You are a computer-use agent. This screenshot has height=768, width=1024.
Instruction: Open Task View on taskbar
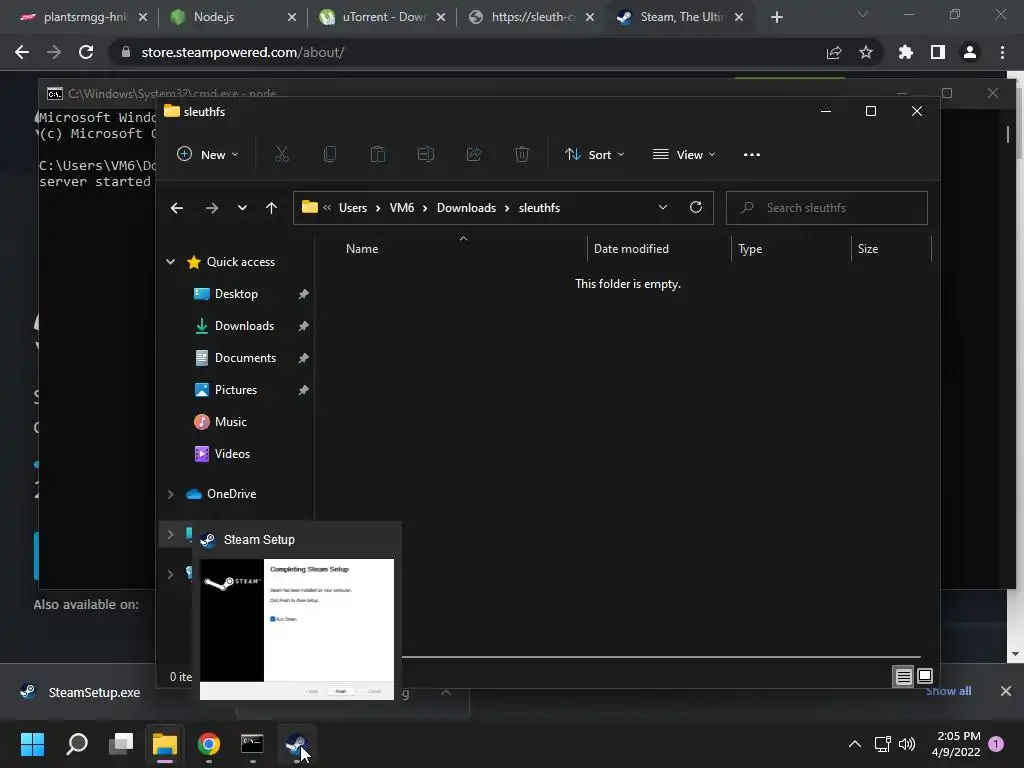(x=121, y=744)
